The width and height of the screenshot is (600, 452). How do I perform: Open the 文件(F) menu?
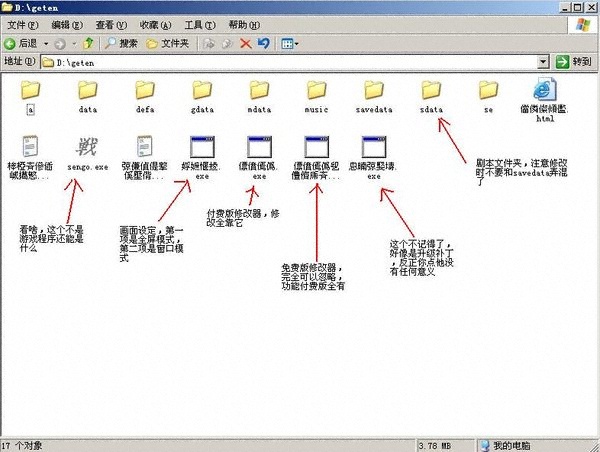[23, 24]
